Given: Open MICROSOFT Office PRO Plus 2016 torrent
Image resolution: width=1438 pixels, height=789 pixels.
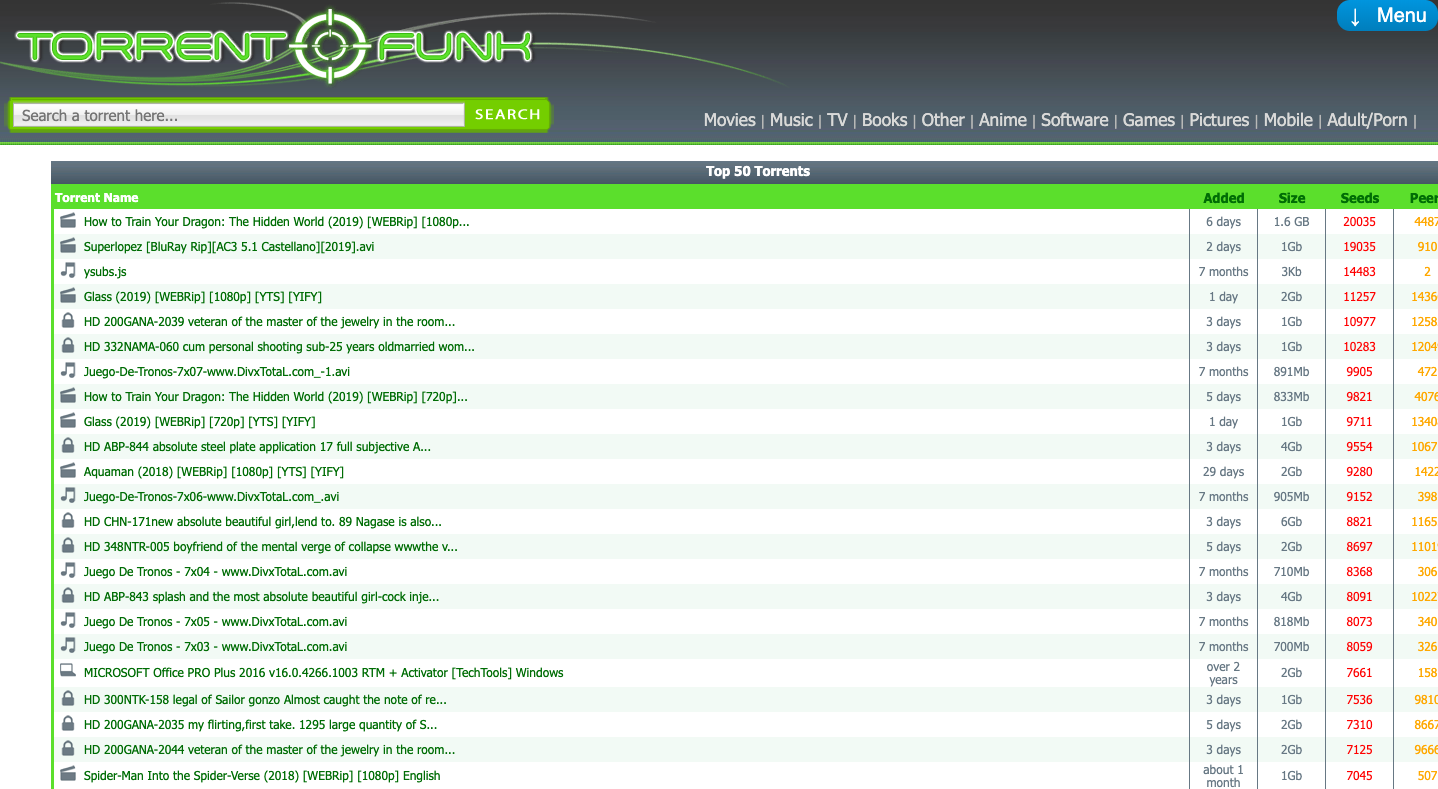Looking at the screenshot, I should [x=324, y=673].
